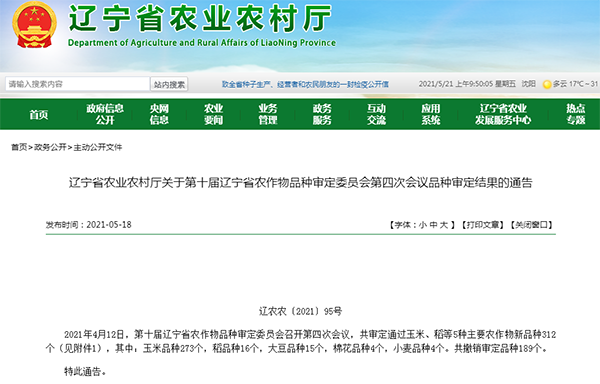This screenshot has height=384, width=600.
Task: Click the document number 辽农农〔2021〕95号
Action: (x=300, y=311)
